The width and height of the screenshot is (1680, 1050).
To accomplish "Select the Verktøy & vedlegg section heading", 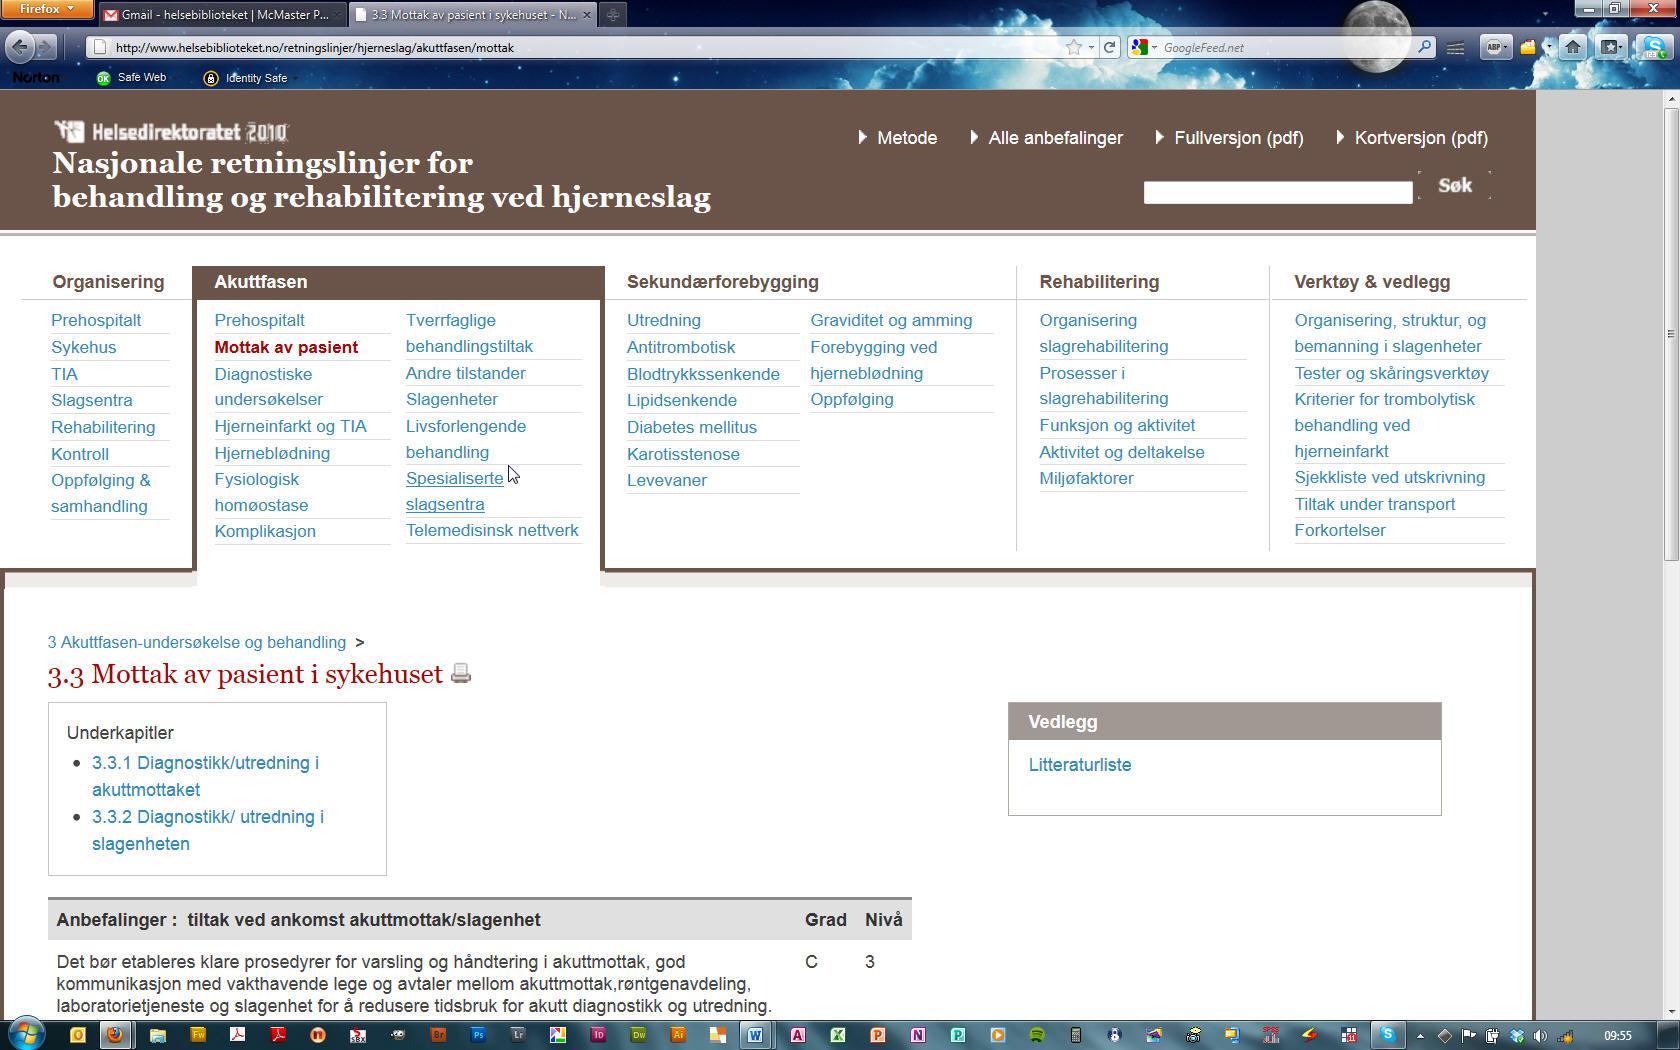I will click(x=1371, y=282).
